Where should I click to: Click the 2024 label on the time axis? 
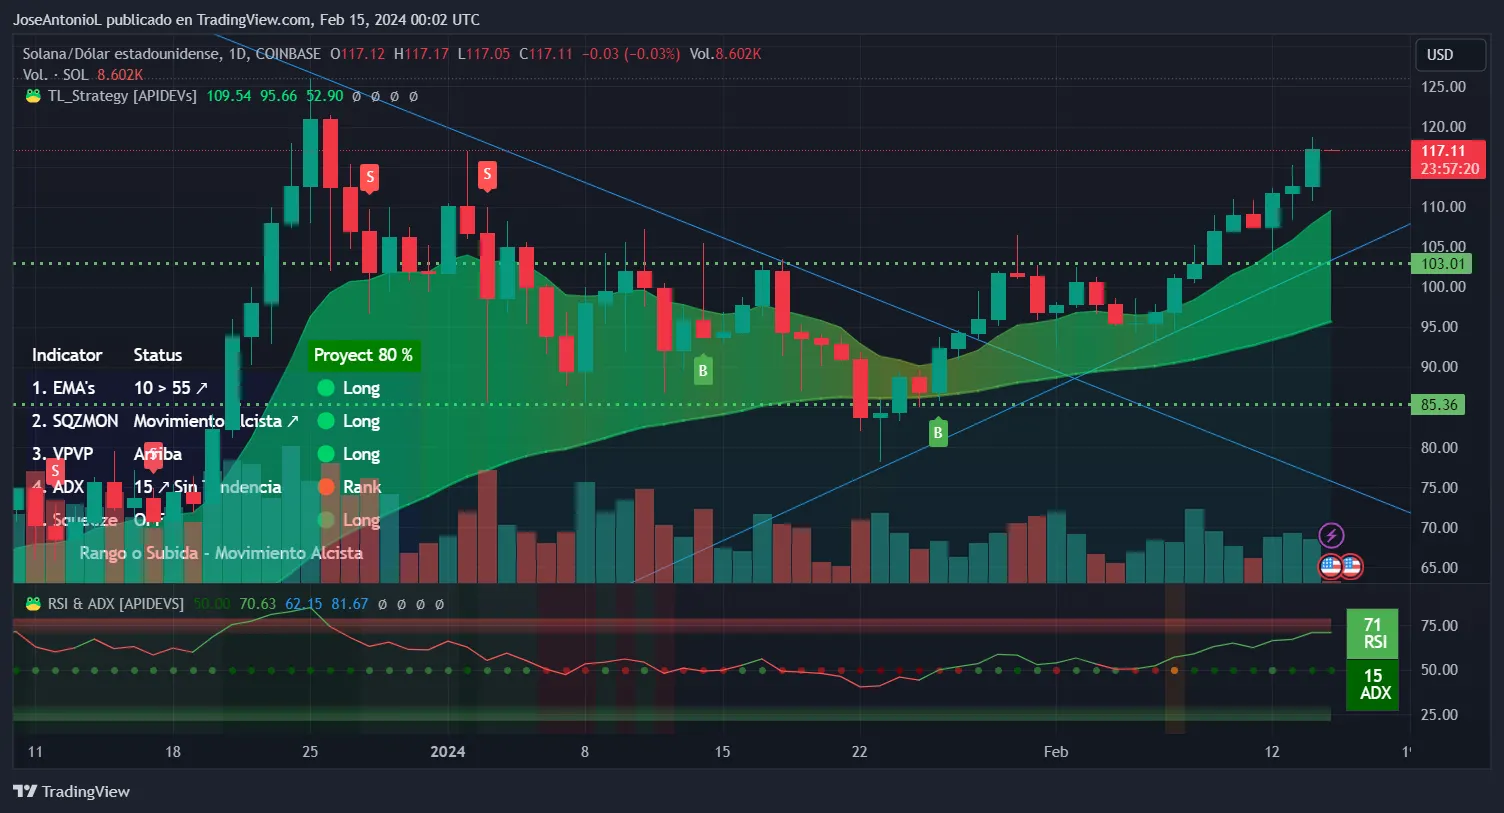[447, 752]
